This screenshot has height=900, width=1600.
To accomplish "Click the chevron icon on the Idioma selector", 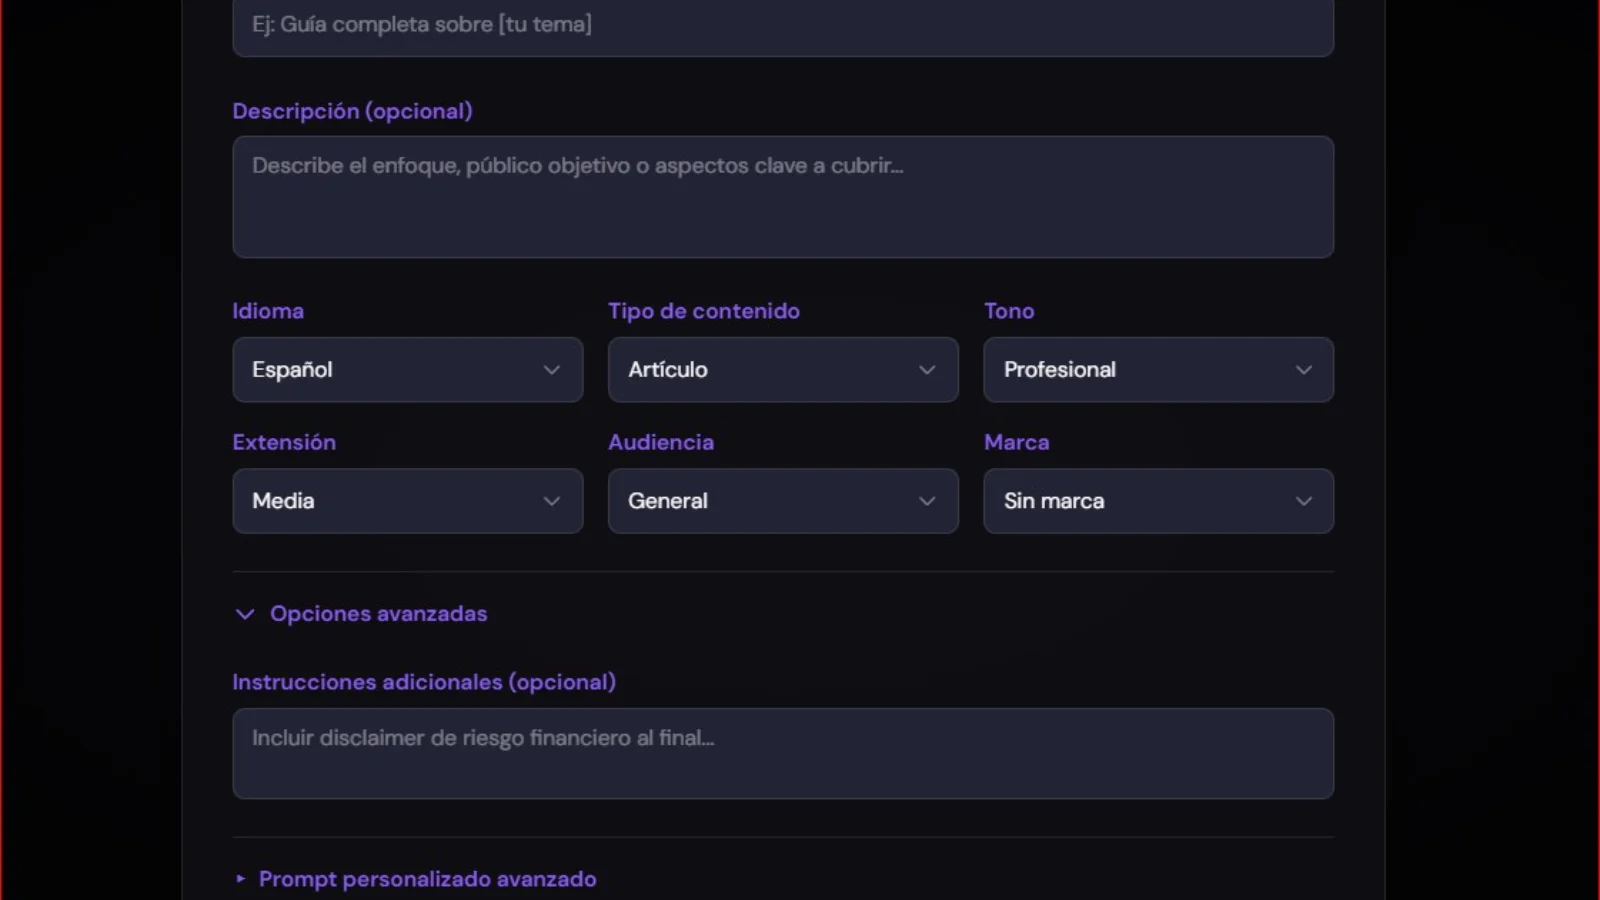I will (552, 370).
